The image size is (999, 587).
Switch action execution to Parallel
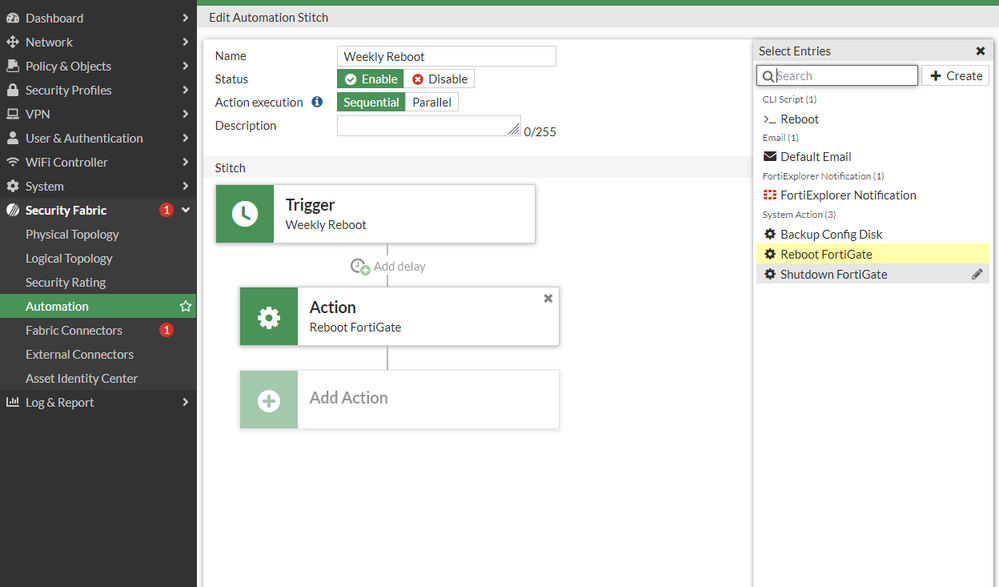pos(432,102)
